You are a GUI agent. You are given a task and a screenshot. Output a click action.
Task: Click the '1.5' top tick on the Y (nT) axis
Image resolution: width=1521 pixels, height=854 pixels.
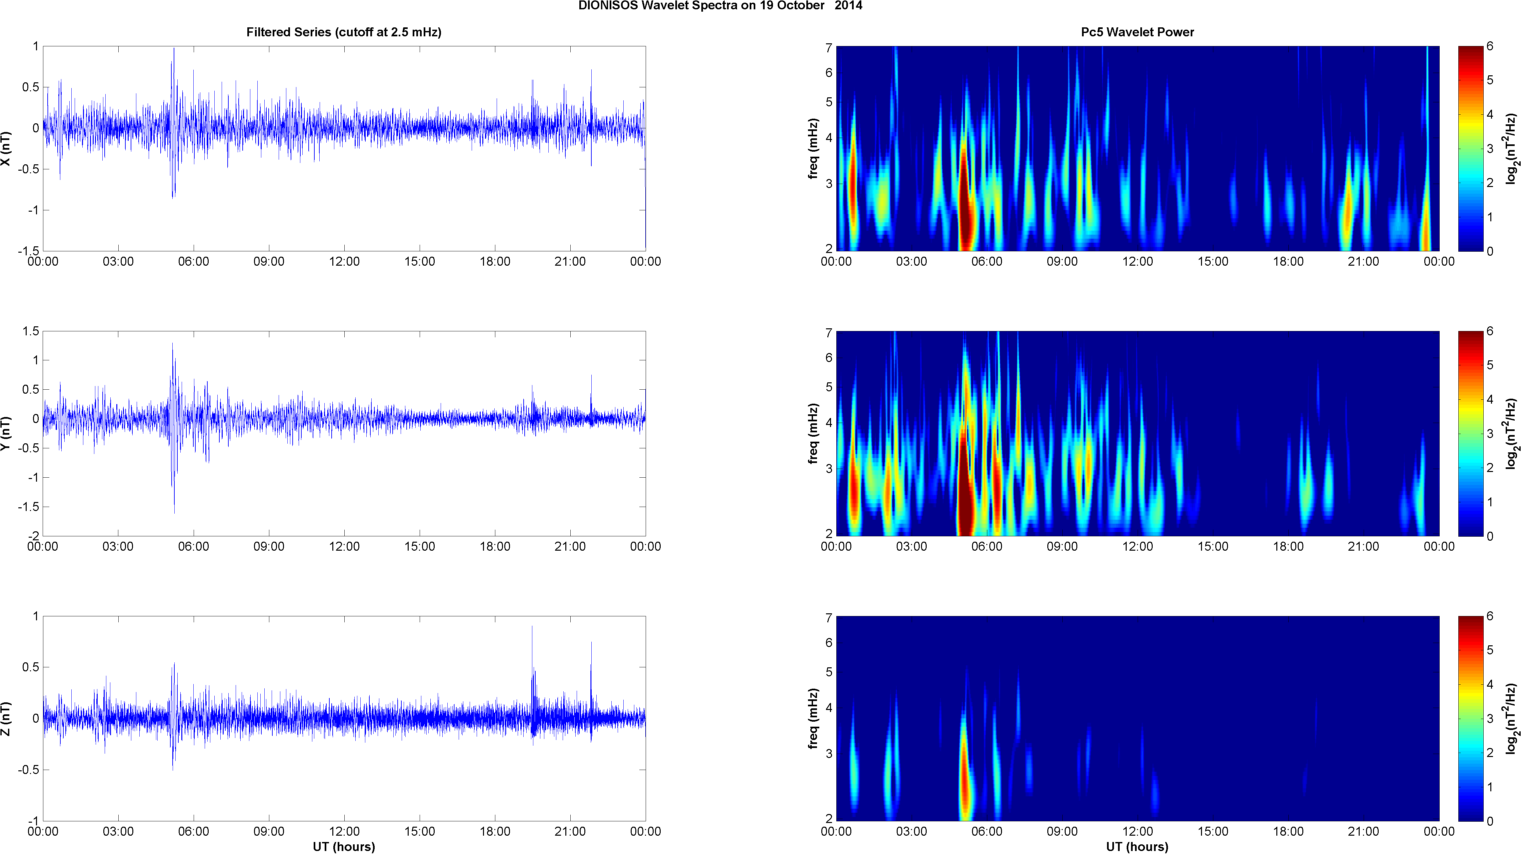pyautogui.click(x=31, y=331)
